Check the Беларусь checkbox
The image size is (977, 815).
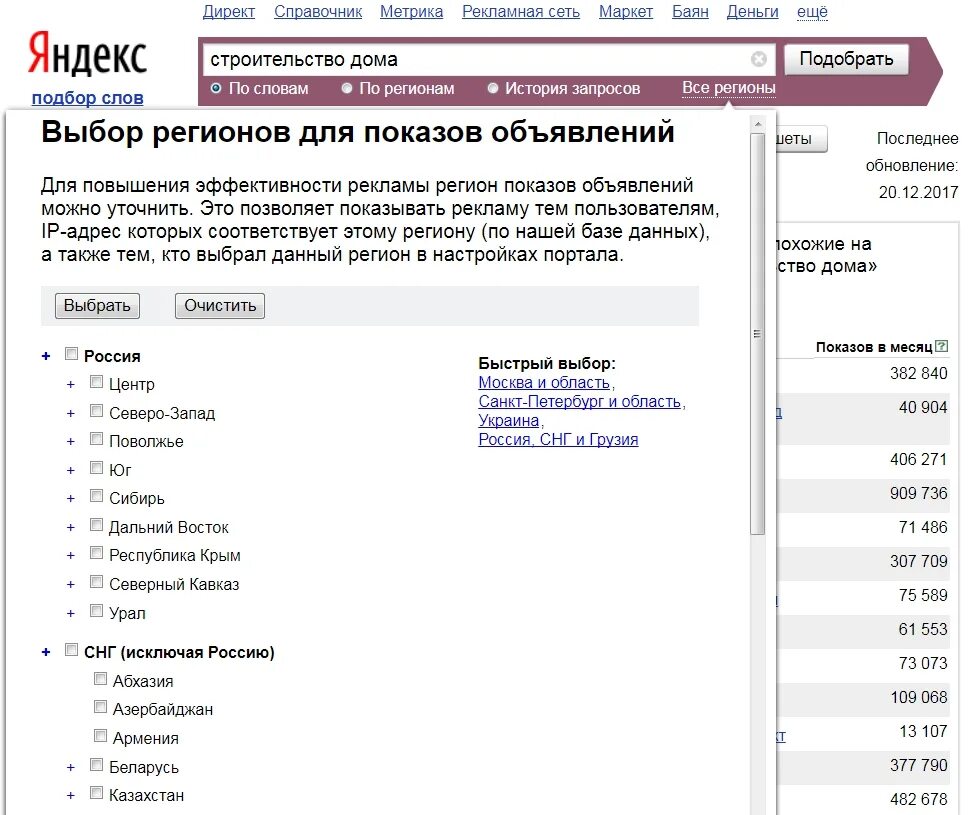(96, 765)
